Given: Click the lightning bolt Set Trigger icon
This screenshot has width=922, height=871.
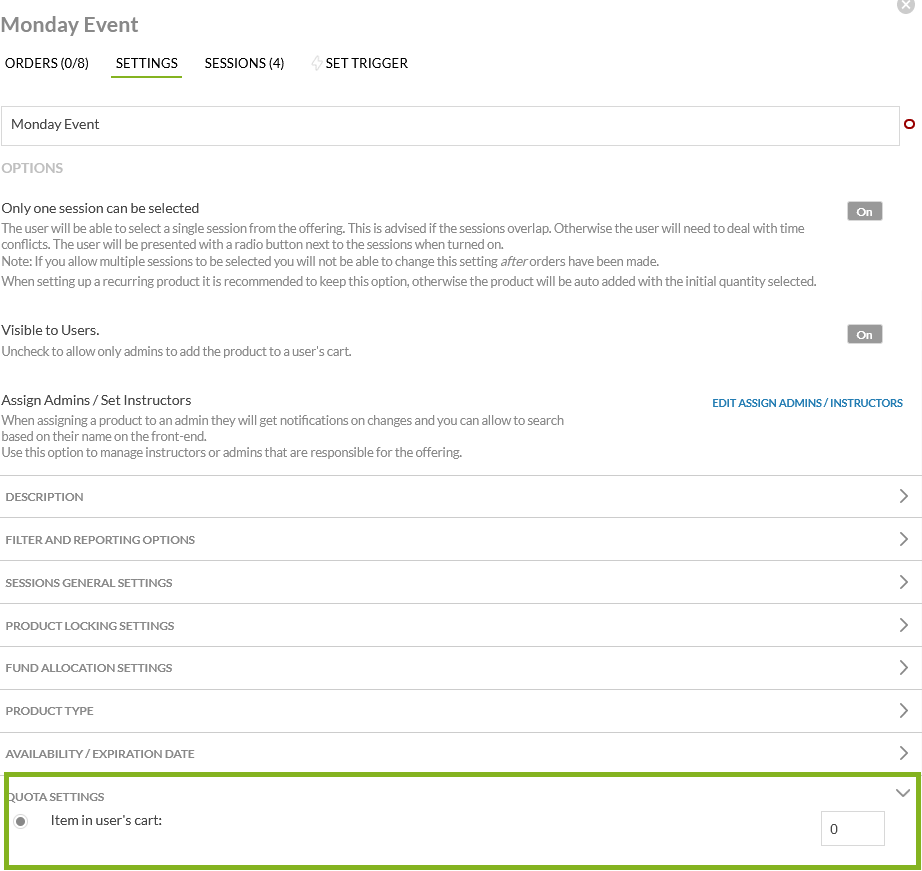Looking at the screenshot, I should point(318,63).
